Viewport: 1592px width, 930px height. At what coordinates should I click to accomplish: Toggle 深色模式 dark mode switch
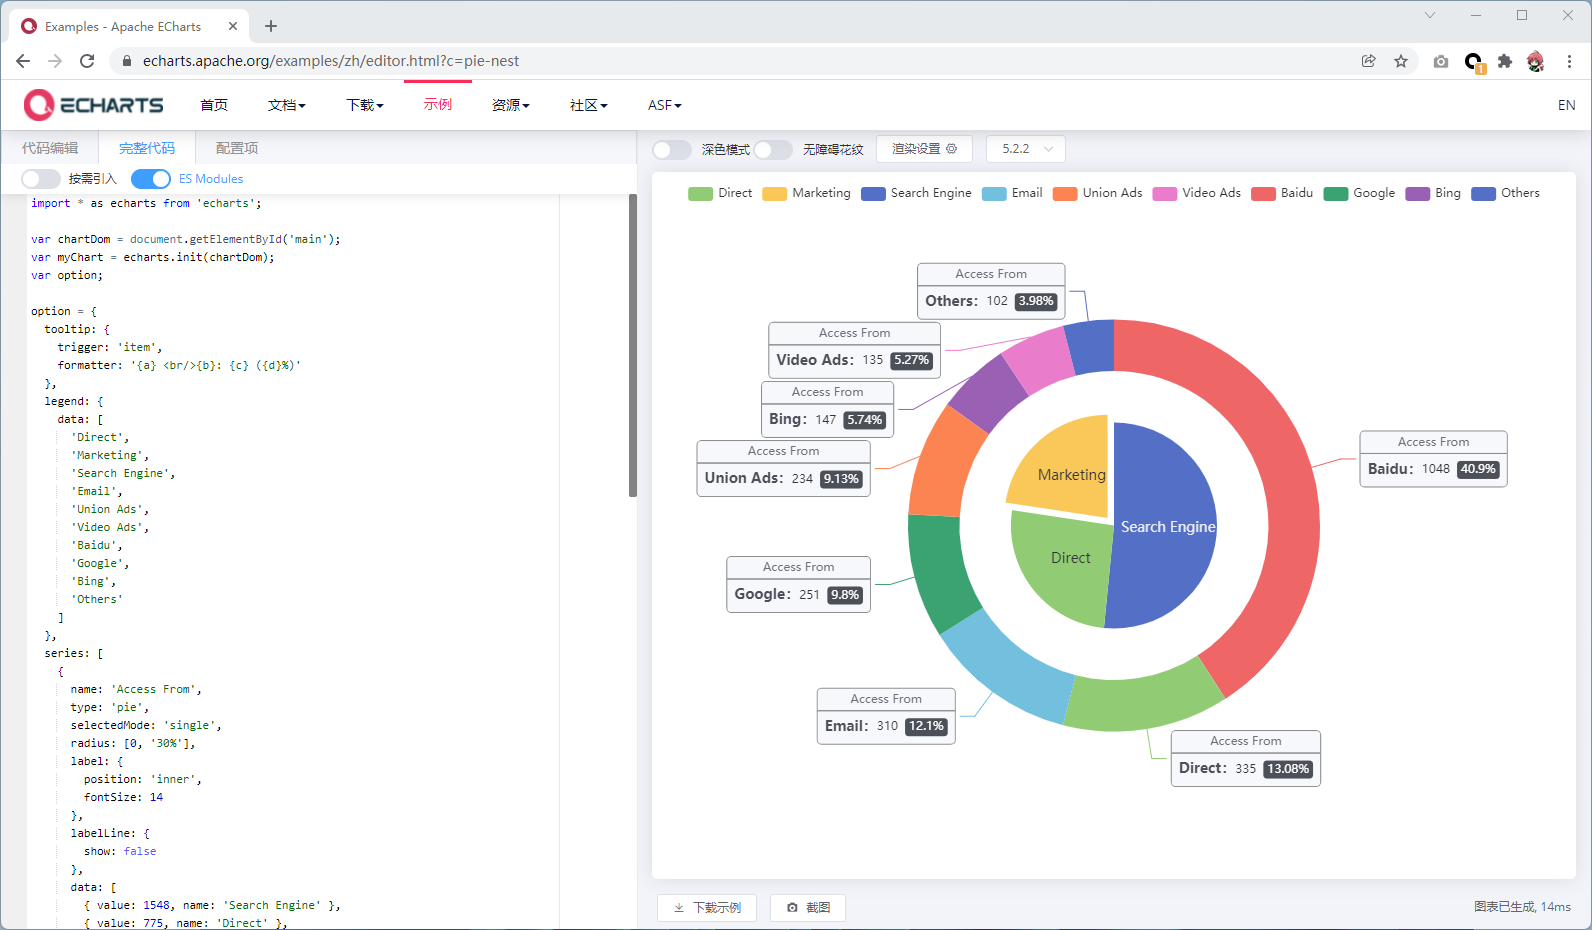pos(672,149)
